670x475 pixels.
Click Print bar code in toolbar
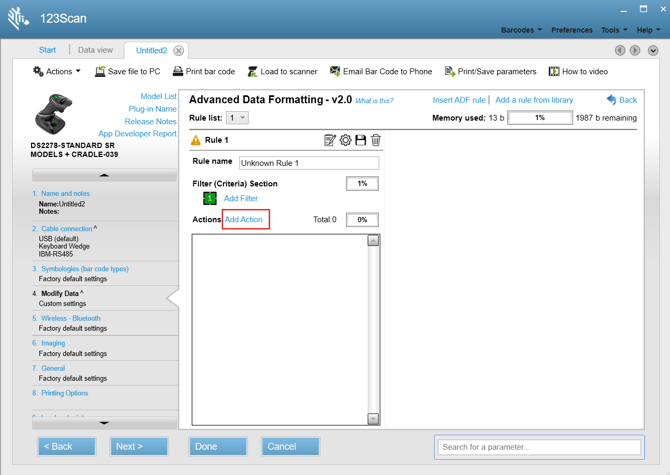click(x=203, y=72)
